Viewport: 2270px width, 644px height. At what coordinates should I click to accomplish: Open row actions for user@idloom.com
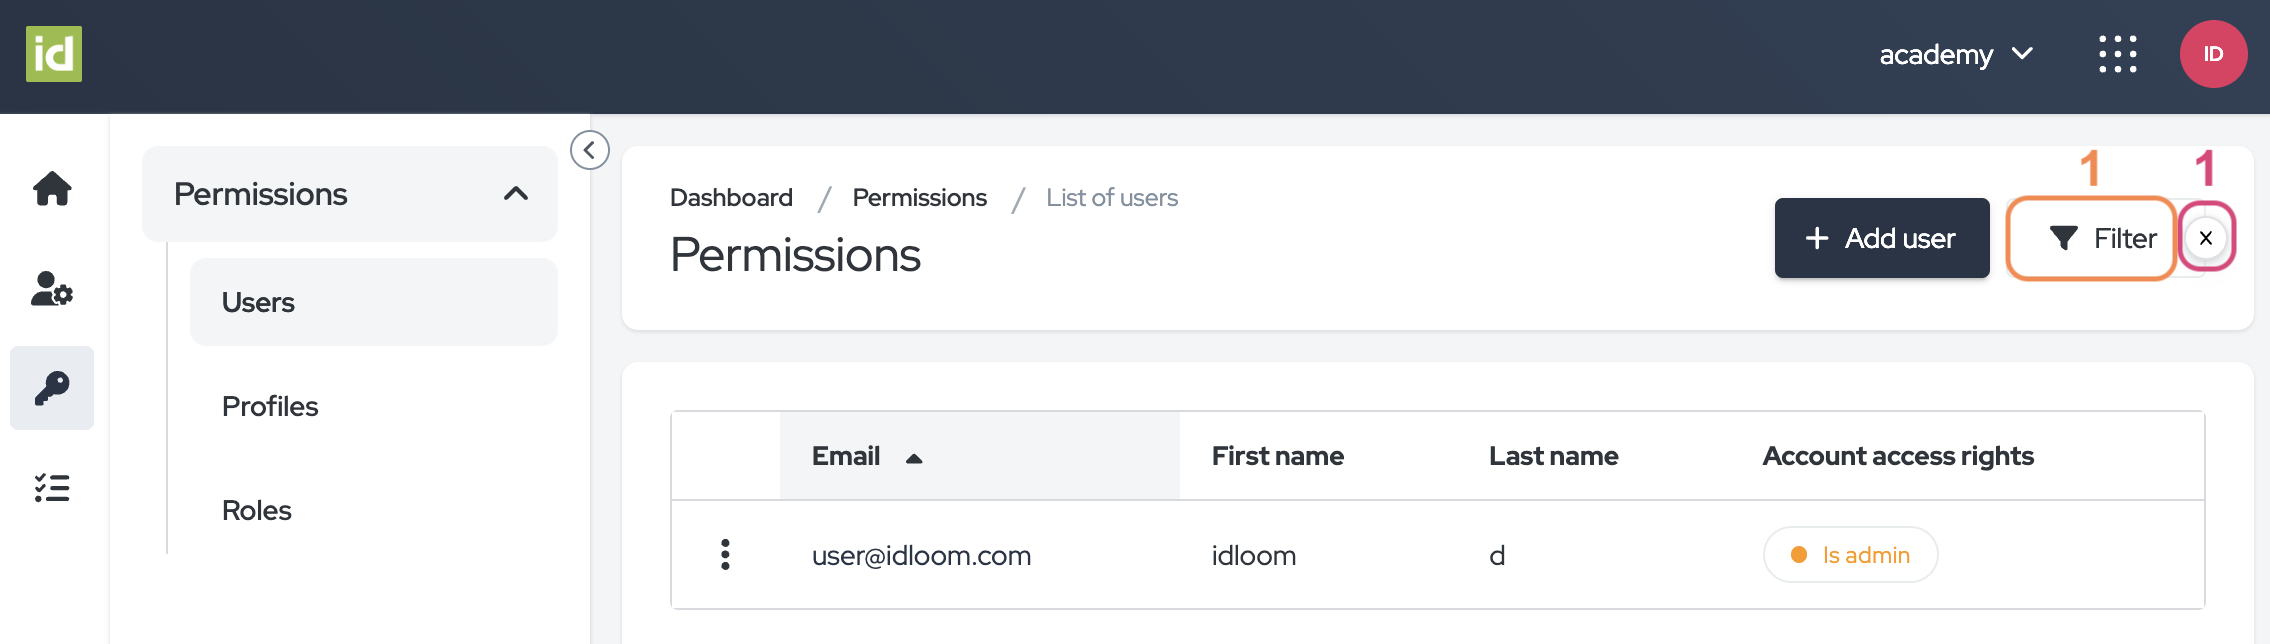coord(725,555)
